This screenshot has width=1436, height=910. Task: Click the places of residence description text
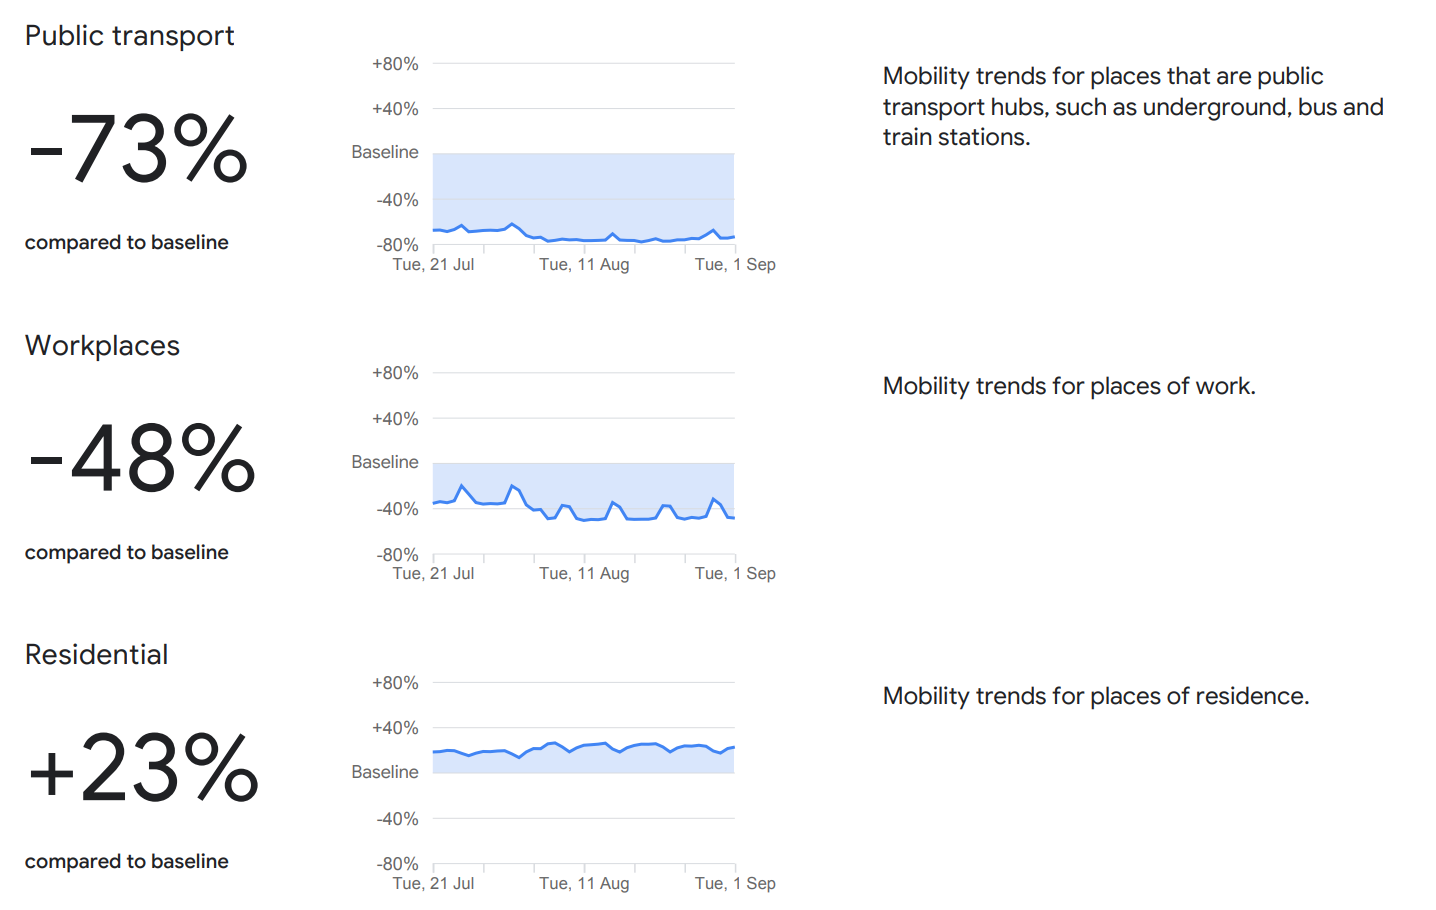[x=1096, y=696]
